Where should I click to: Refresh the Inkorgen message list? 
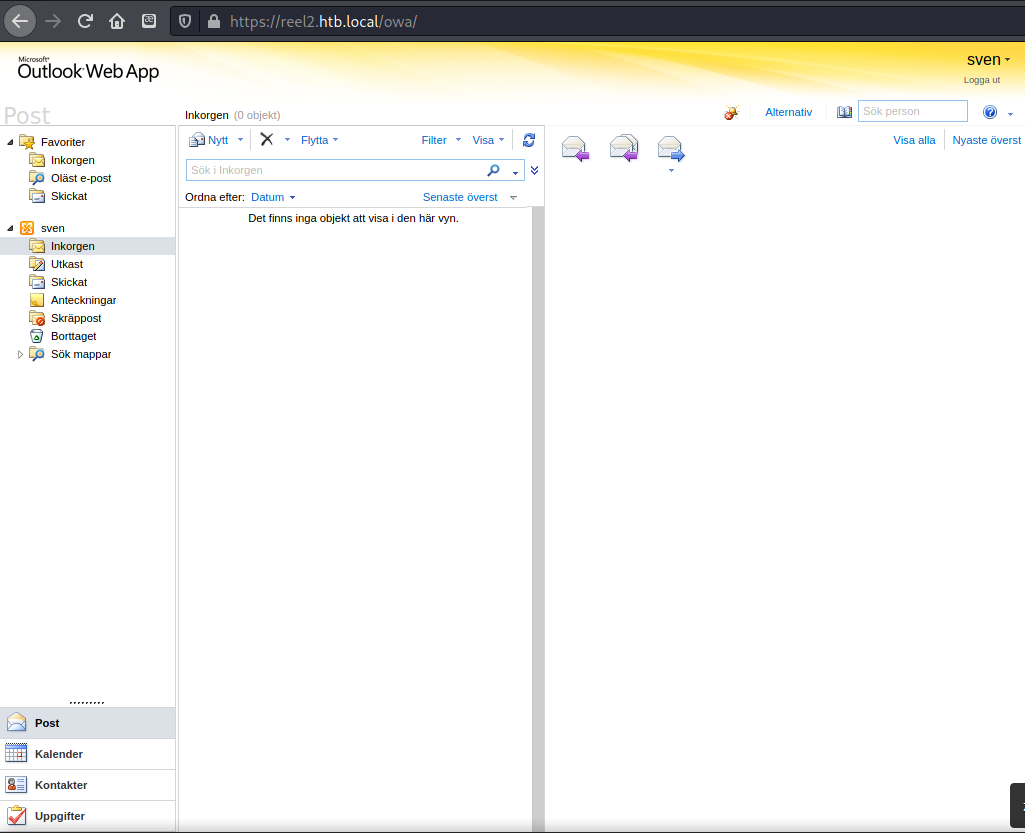point(529,140)
